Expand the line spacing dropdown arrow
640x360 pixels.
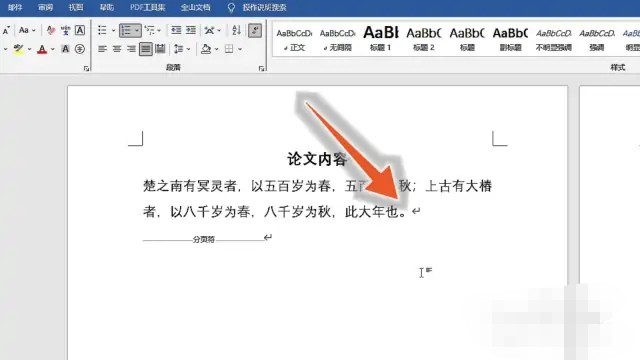click(x=189, y=49)
